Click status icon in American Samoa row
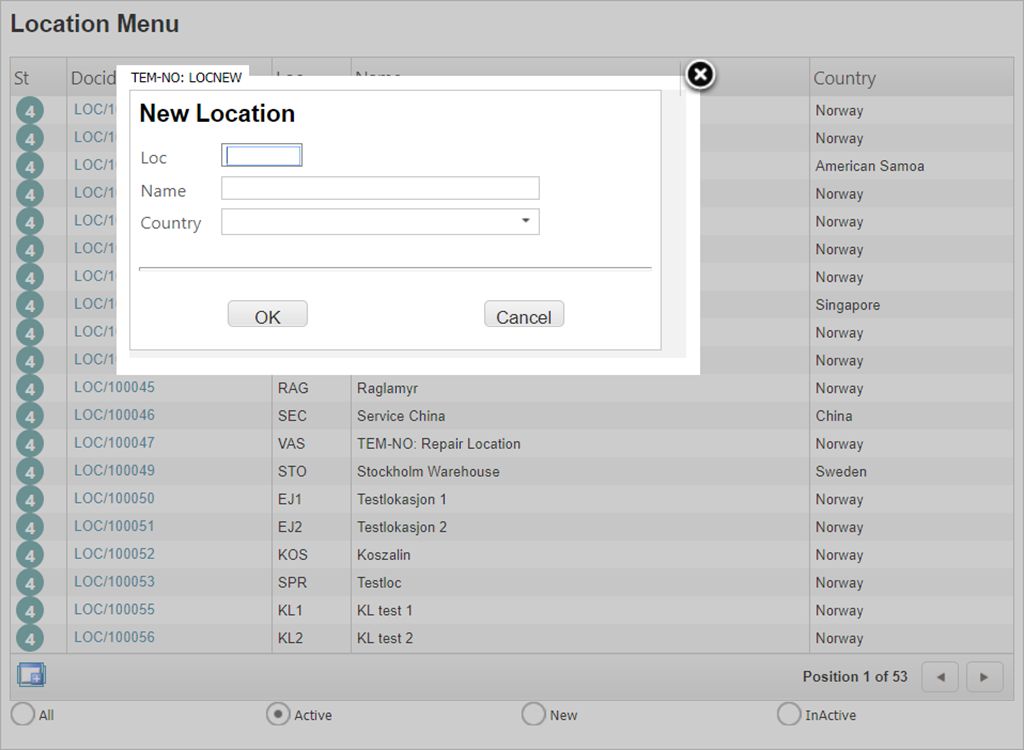The image size is (1024, 750). [x=30, y=166]
